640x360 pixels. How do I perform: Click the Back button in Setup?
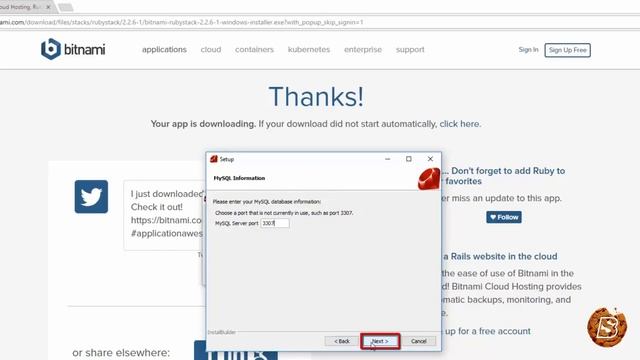342,341
